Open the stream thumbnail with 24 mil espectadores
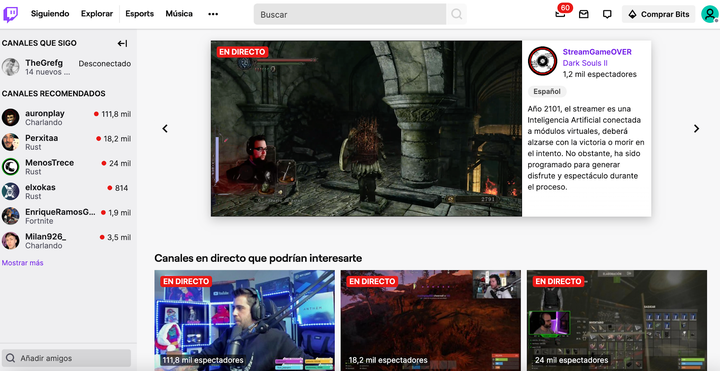Screen dimensions: 720x371 617,320
